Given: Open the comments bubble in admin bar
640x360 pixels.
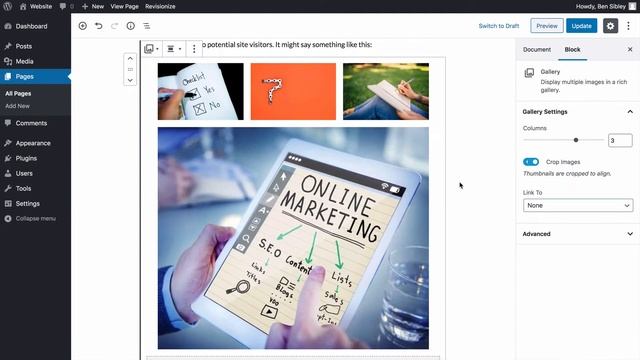Looking at the screenshot, I should point(62,7).
